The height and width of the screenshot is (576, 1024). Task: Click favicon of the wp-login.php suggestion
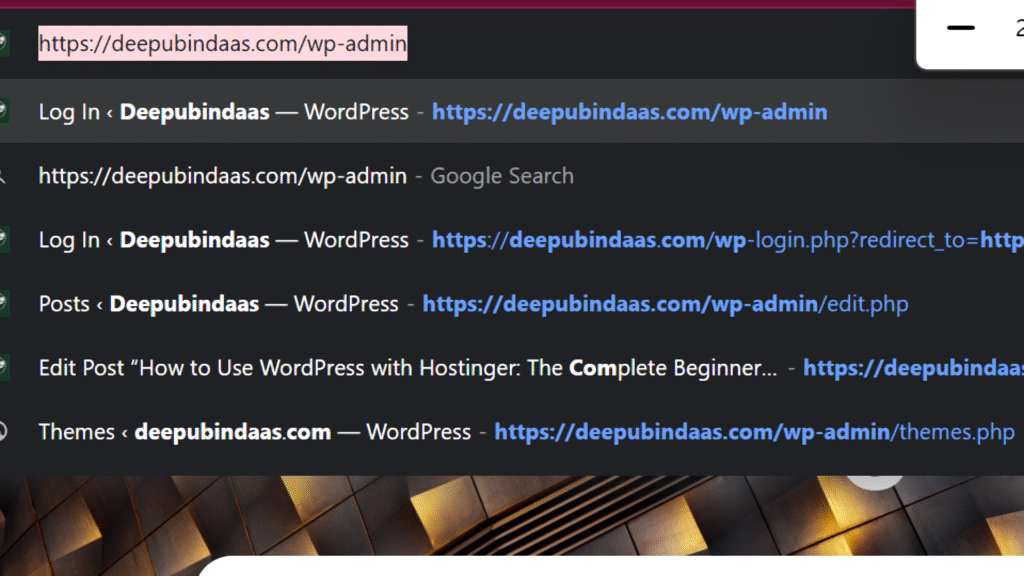click(3, 240)
